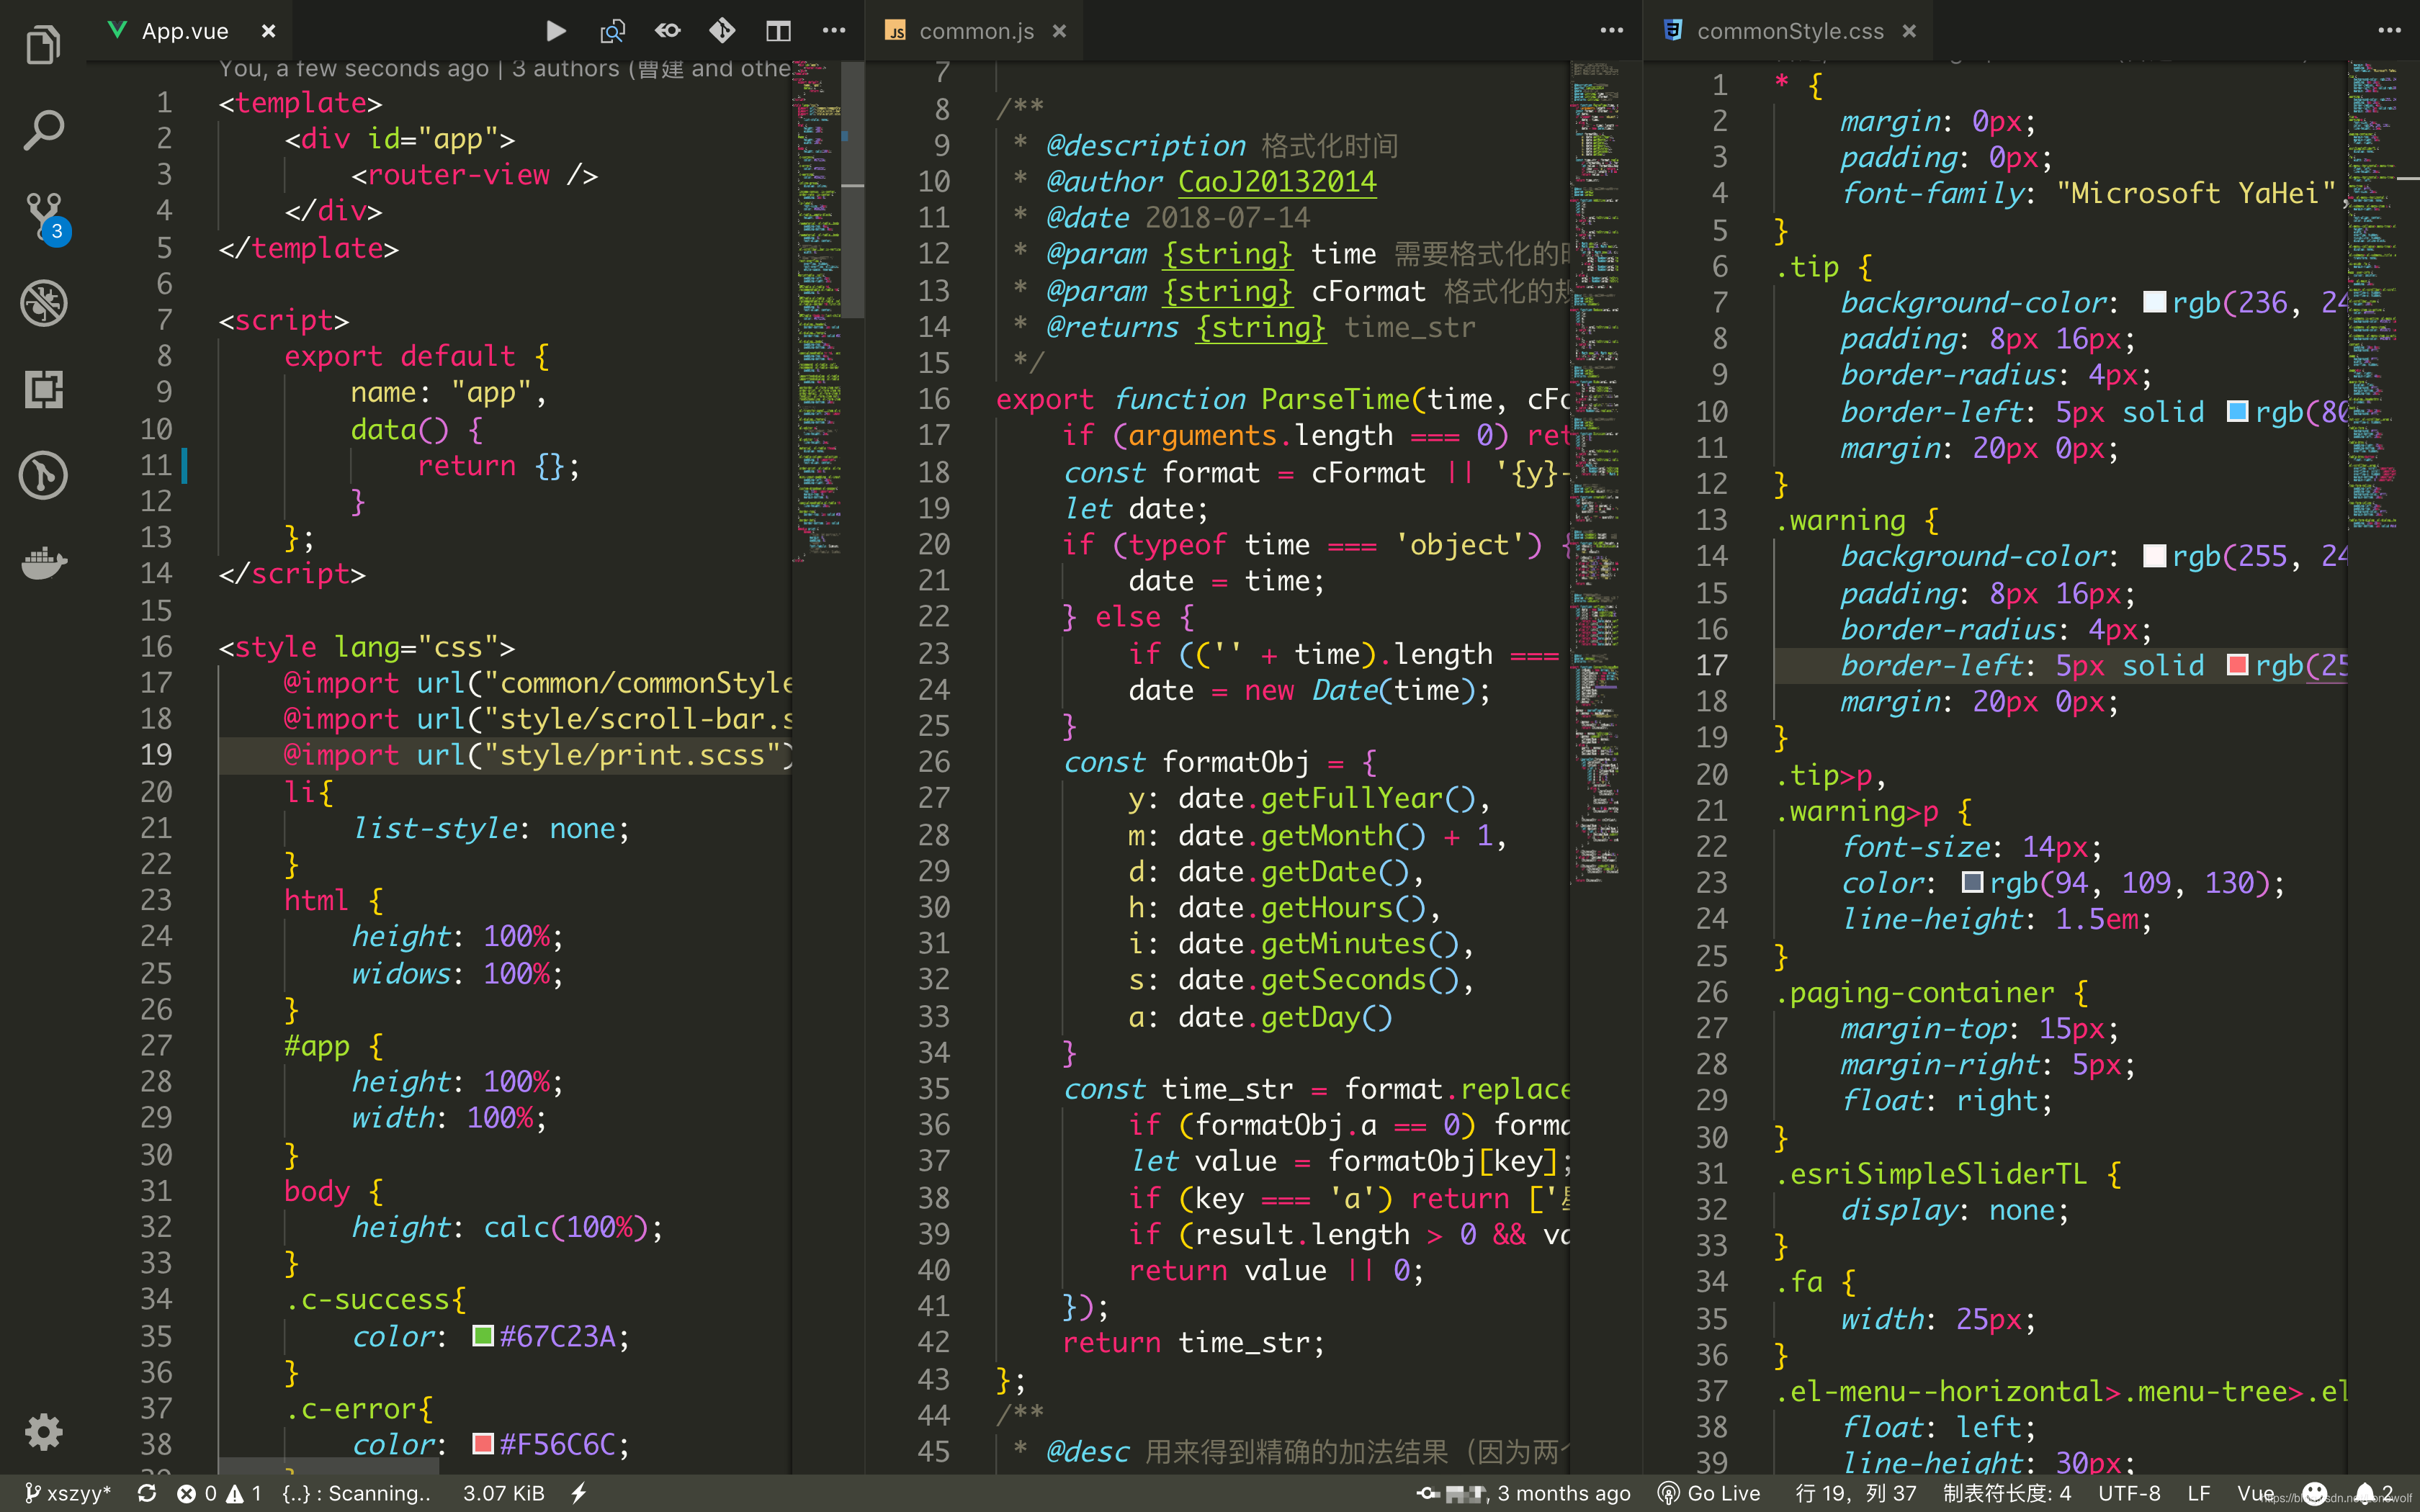The height and width of the screenshot is (1512, 2420).
Task: Click line number 16 in common.js
Action: (934, 399)
